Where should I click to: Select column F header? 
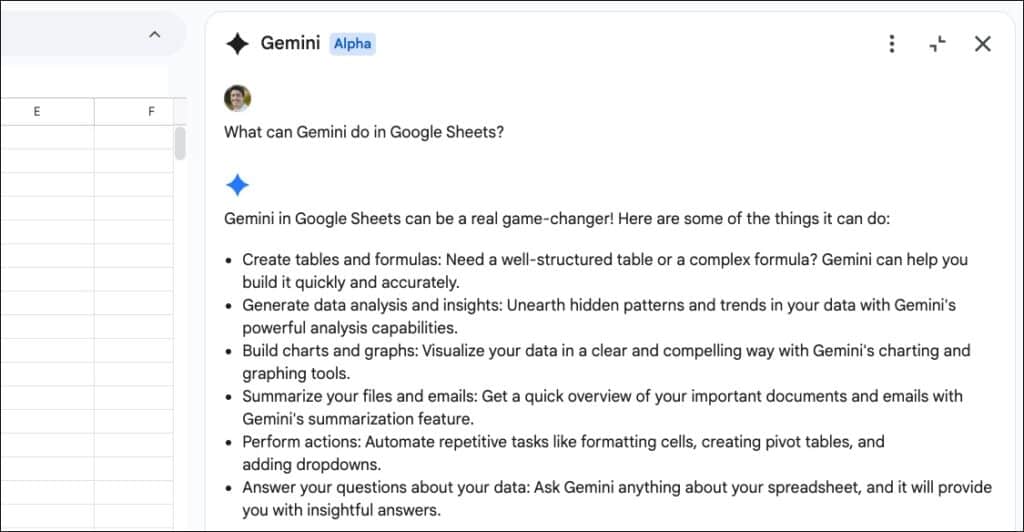(x=151, y=112)
